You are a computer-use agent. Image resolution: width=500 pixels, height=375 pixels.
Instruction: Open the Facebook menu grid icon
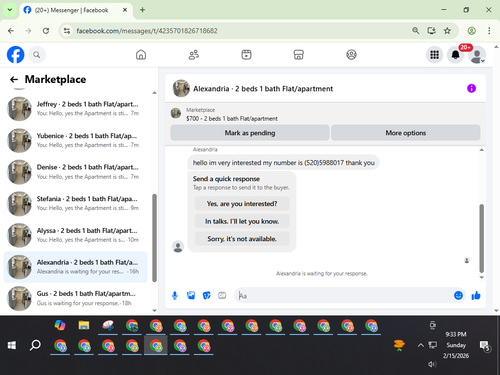click(434, 55)
